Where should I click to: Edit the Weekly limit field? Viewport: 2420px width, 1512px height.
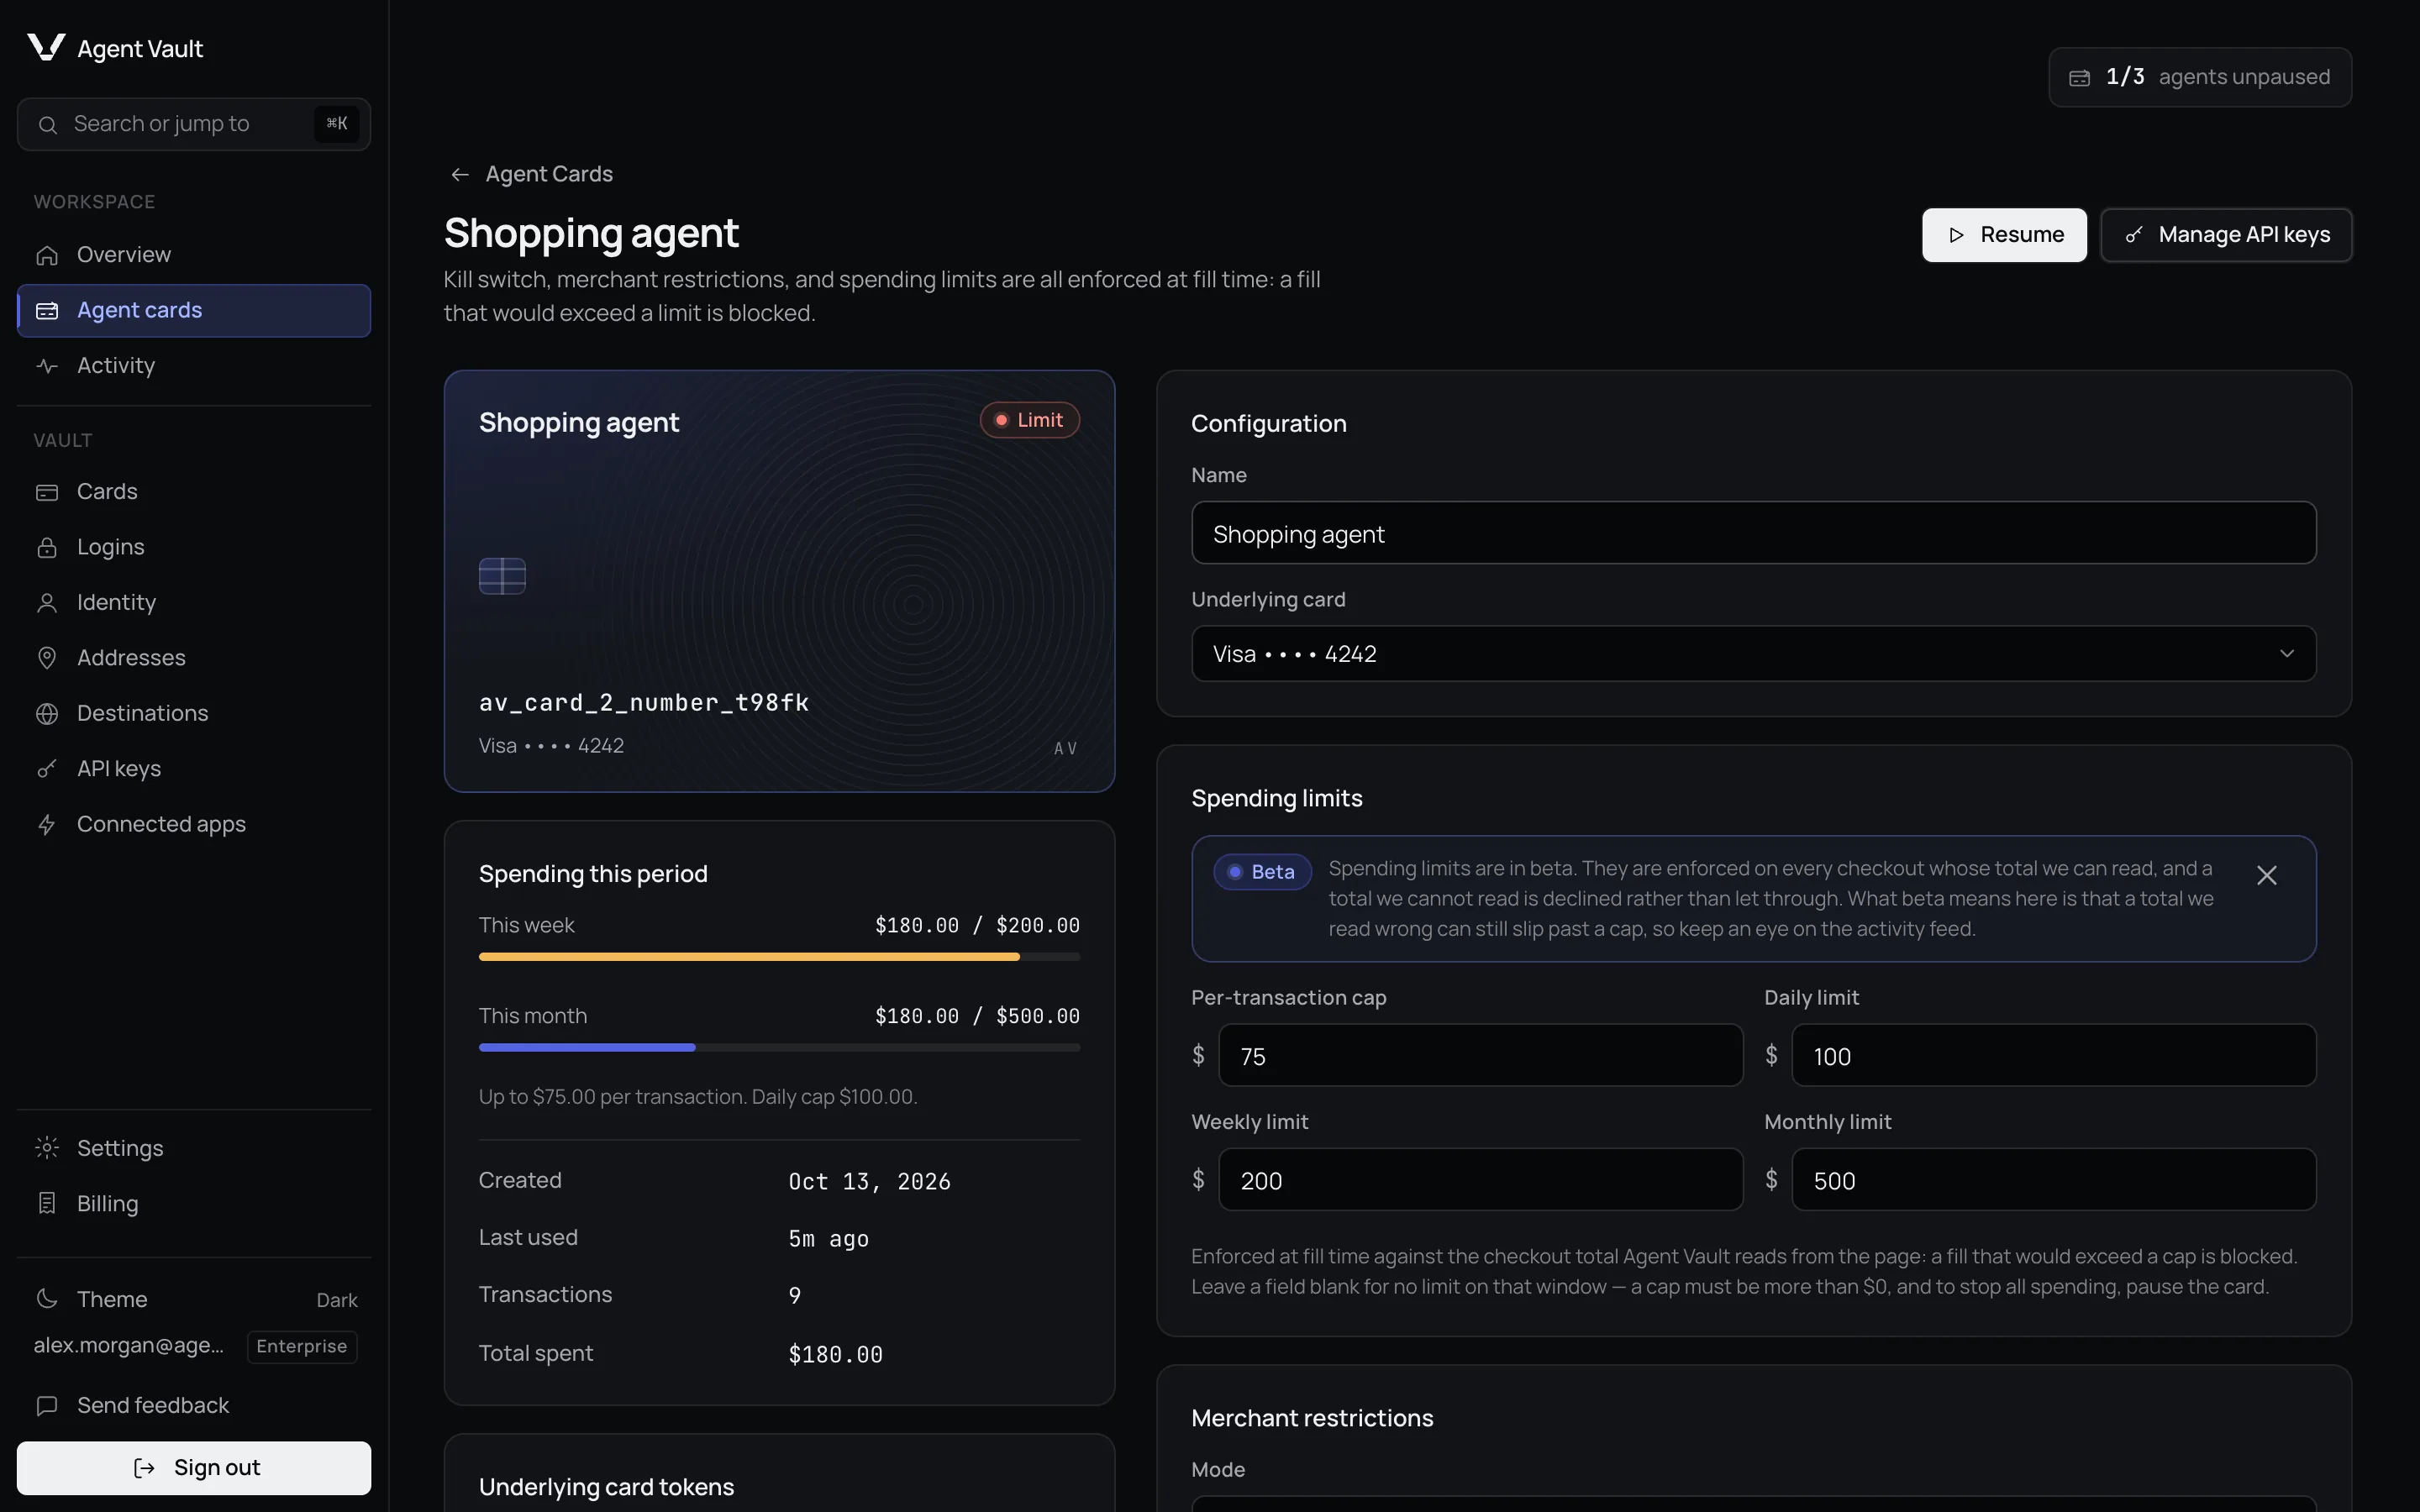1480,1180
